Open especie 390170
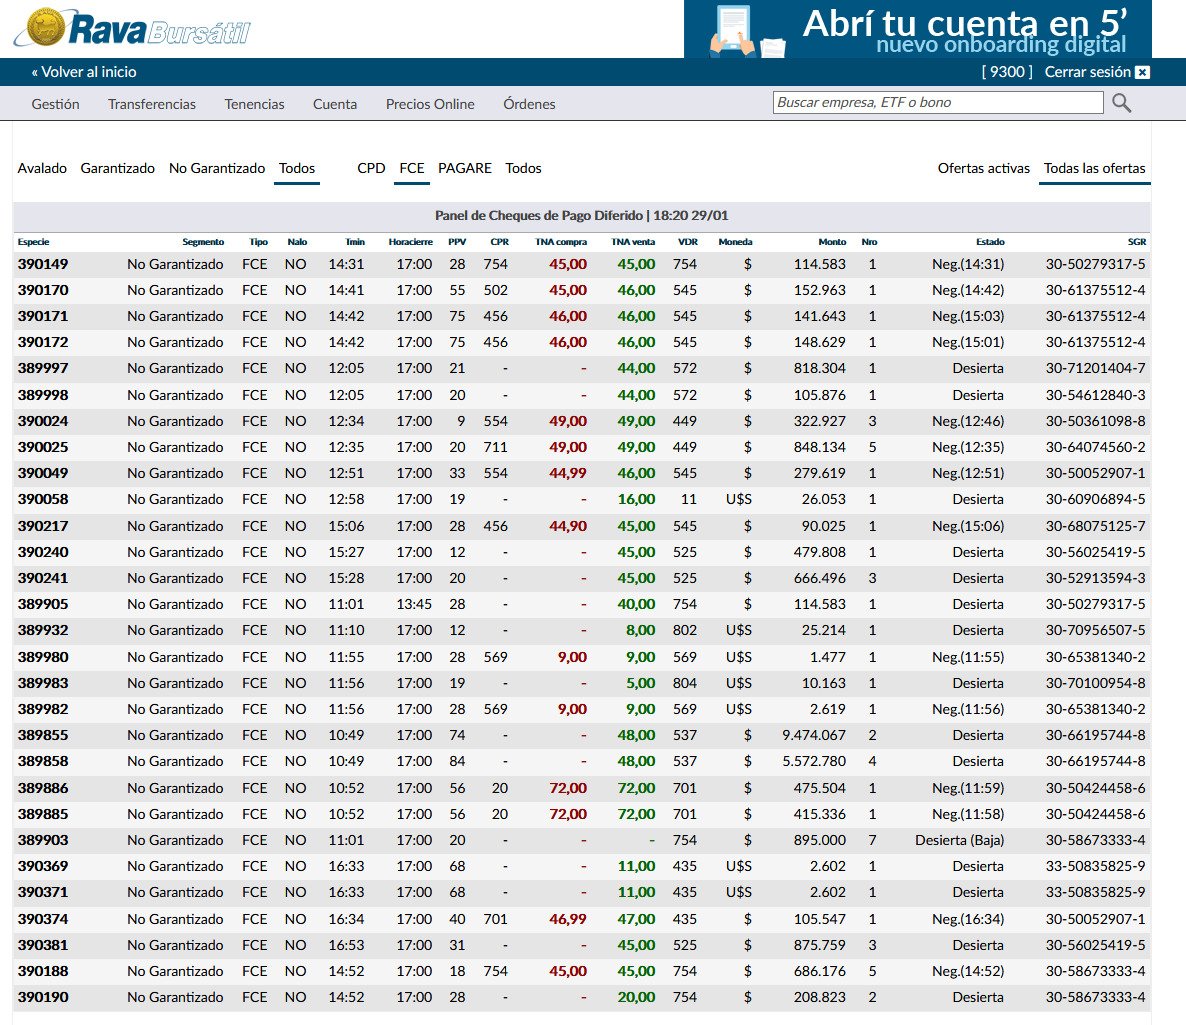 point(42,290)
